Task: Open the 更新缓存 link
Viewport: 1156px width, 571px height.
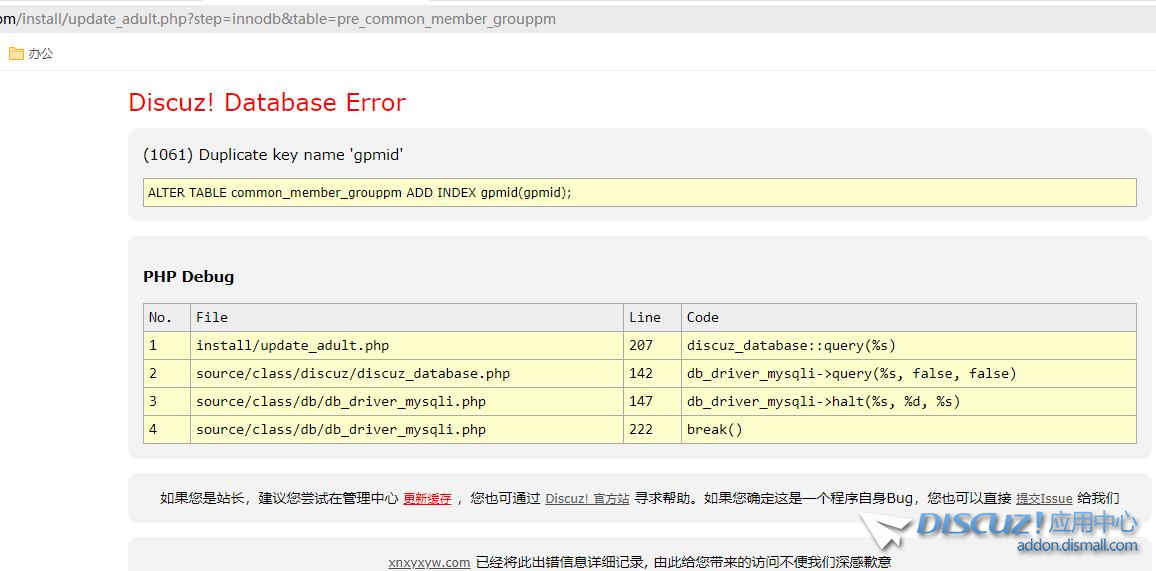Action: 427,498
